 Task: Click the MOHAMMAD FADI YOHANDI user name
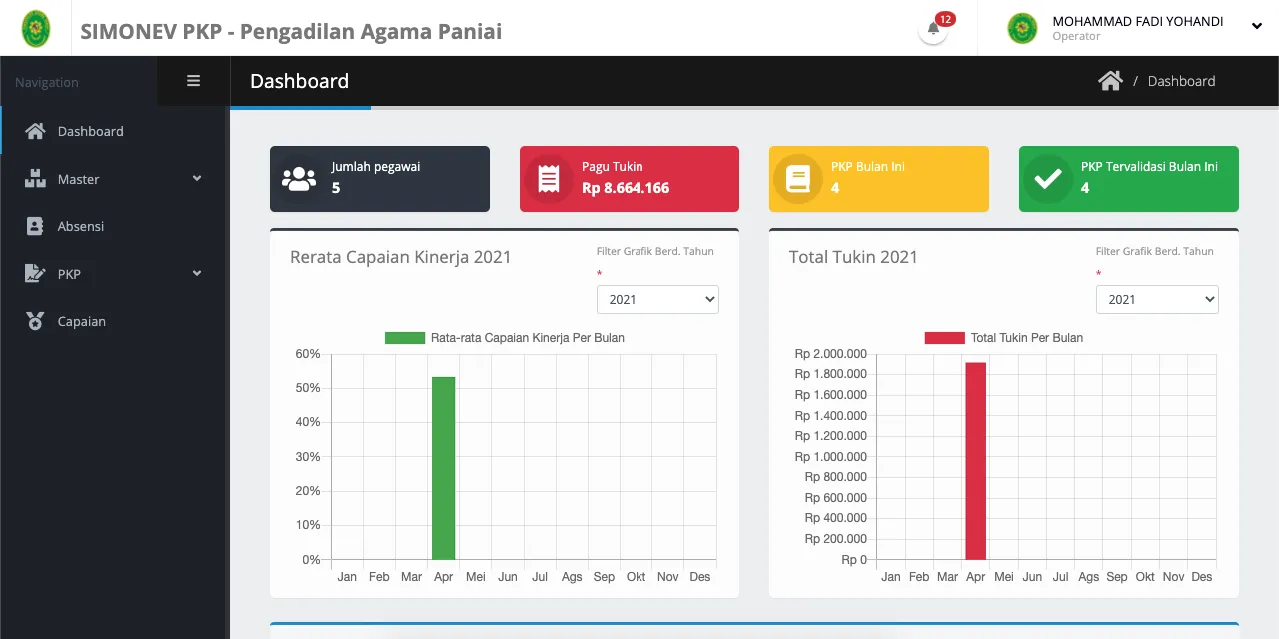tap(1138, 21)
